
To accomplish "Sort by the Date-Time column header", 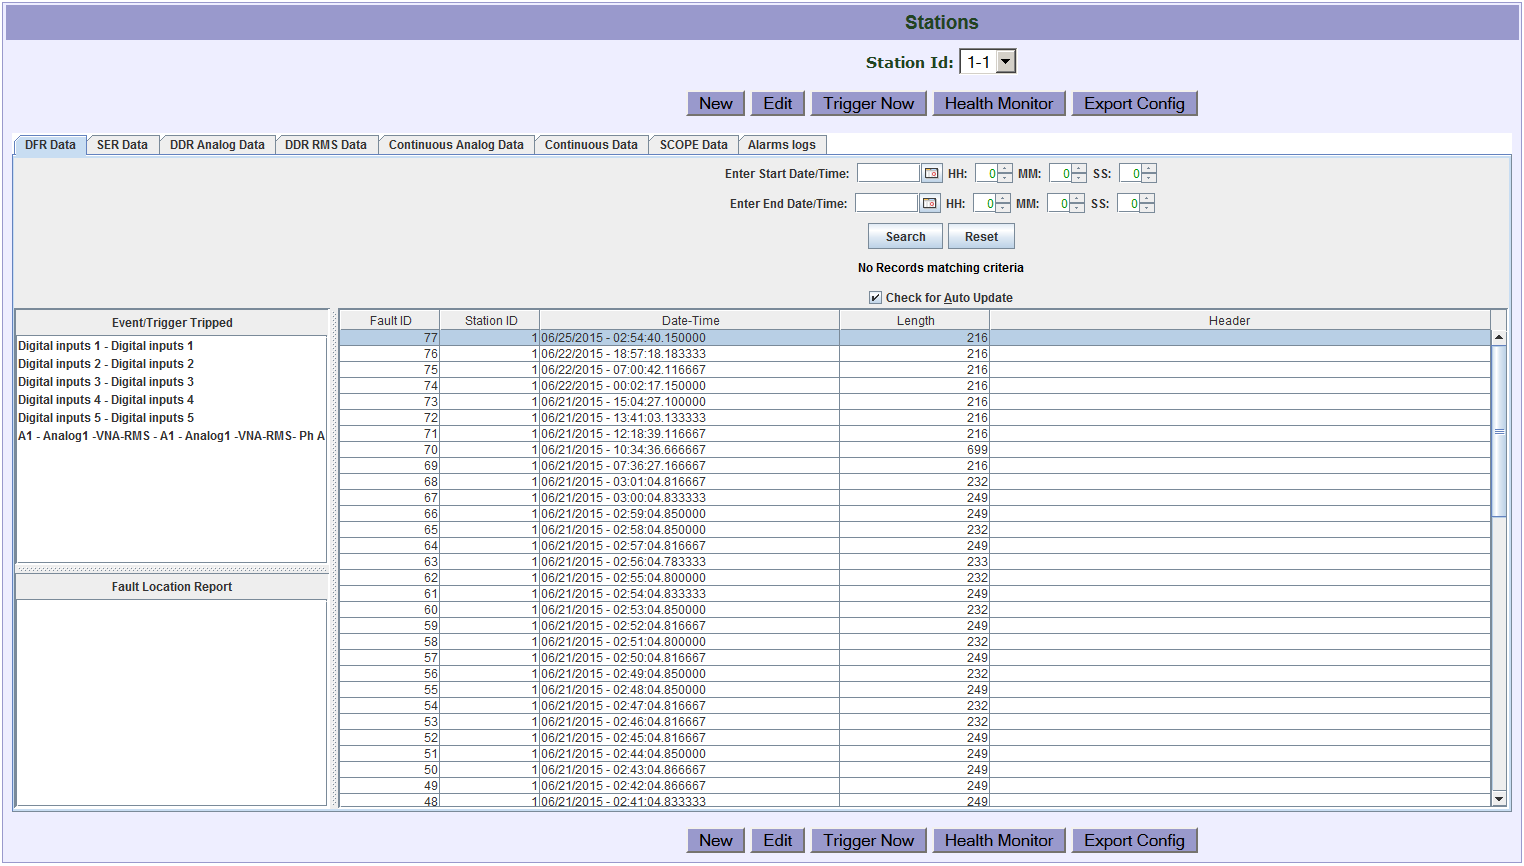I will pos(690,320).
